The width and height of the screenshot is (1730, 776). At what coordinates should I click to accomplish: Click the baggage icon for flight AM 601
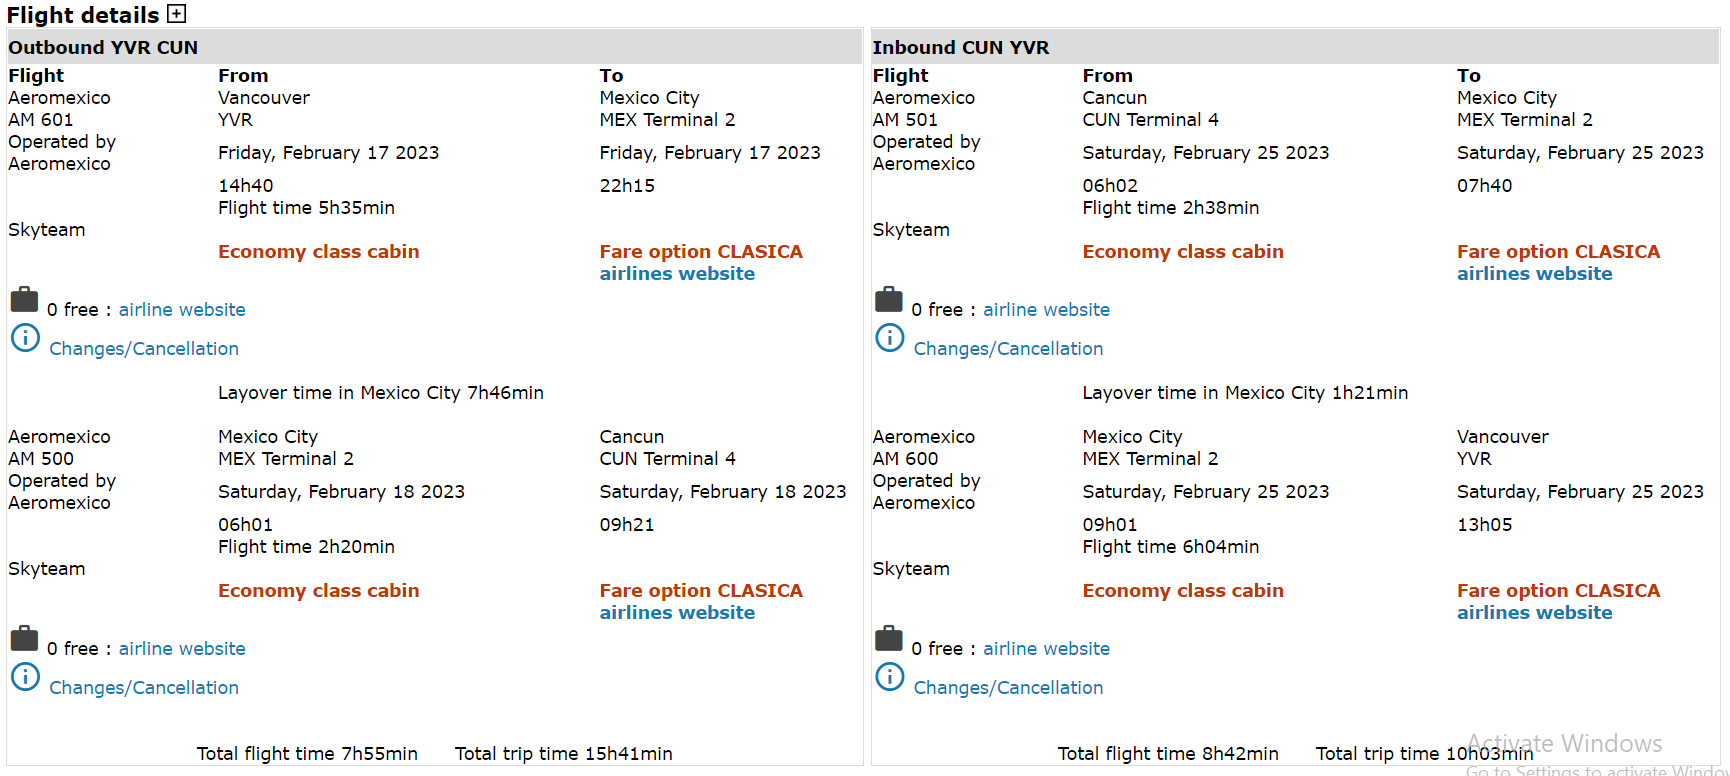(24, 300)
